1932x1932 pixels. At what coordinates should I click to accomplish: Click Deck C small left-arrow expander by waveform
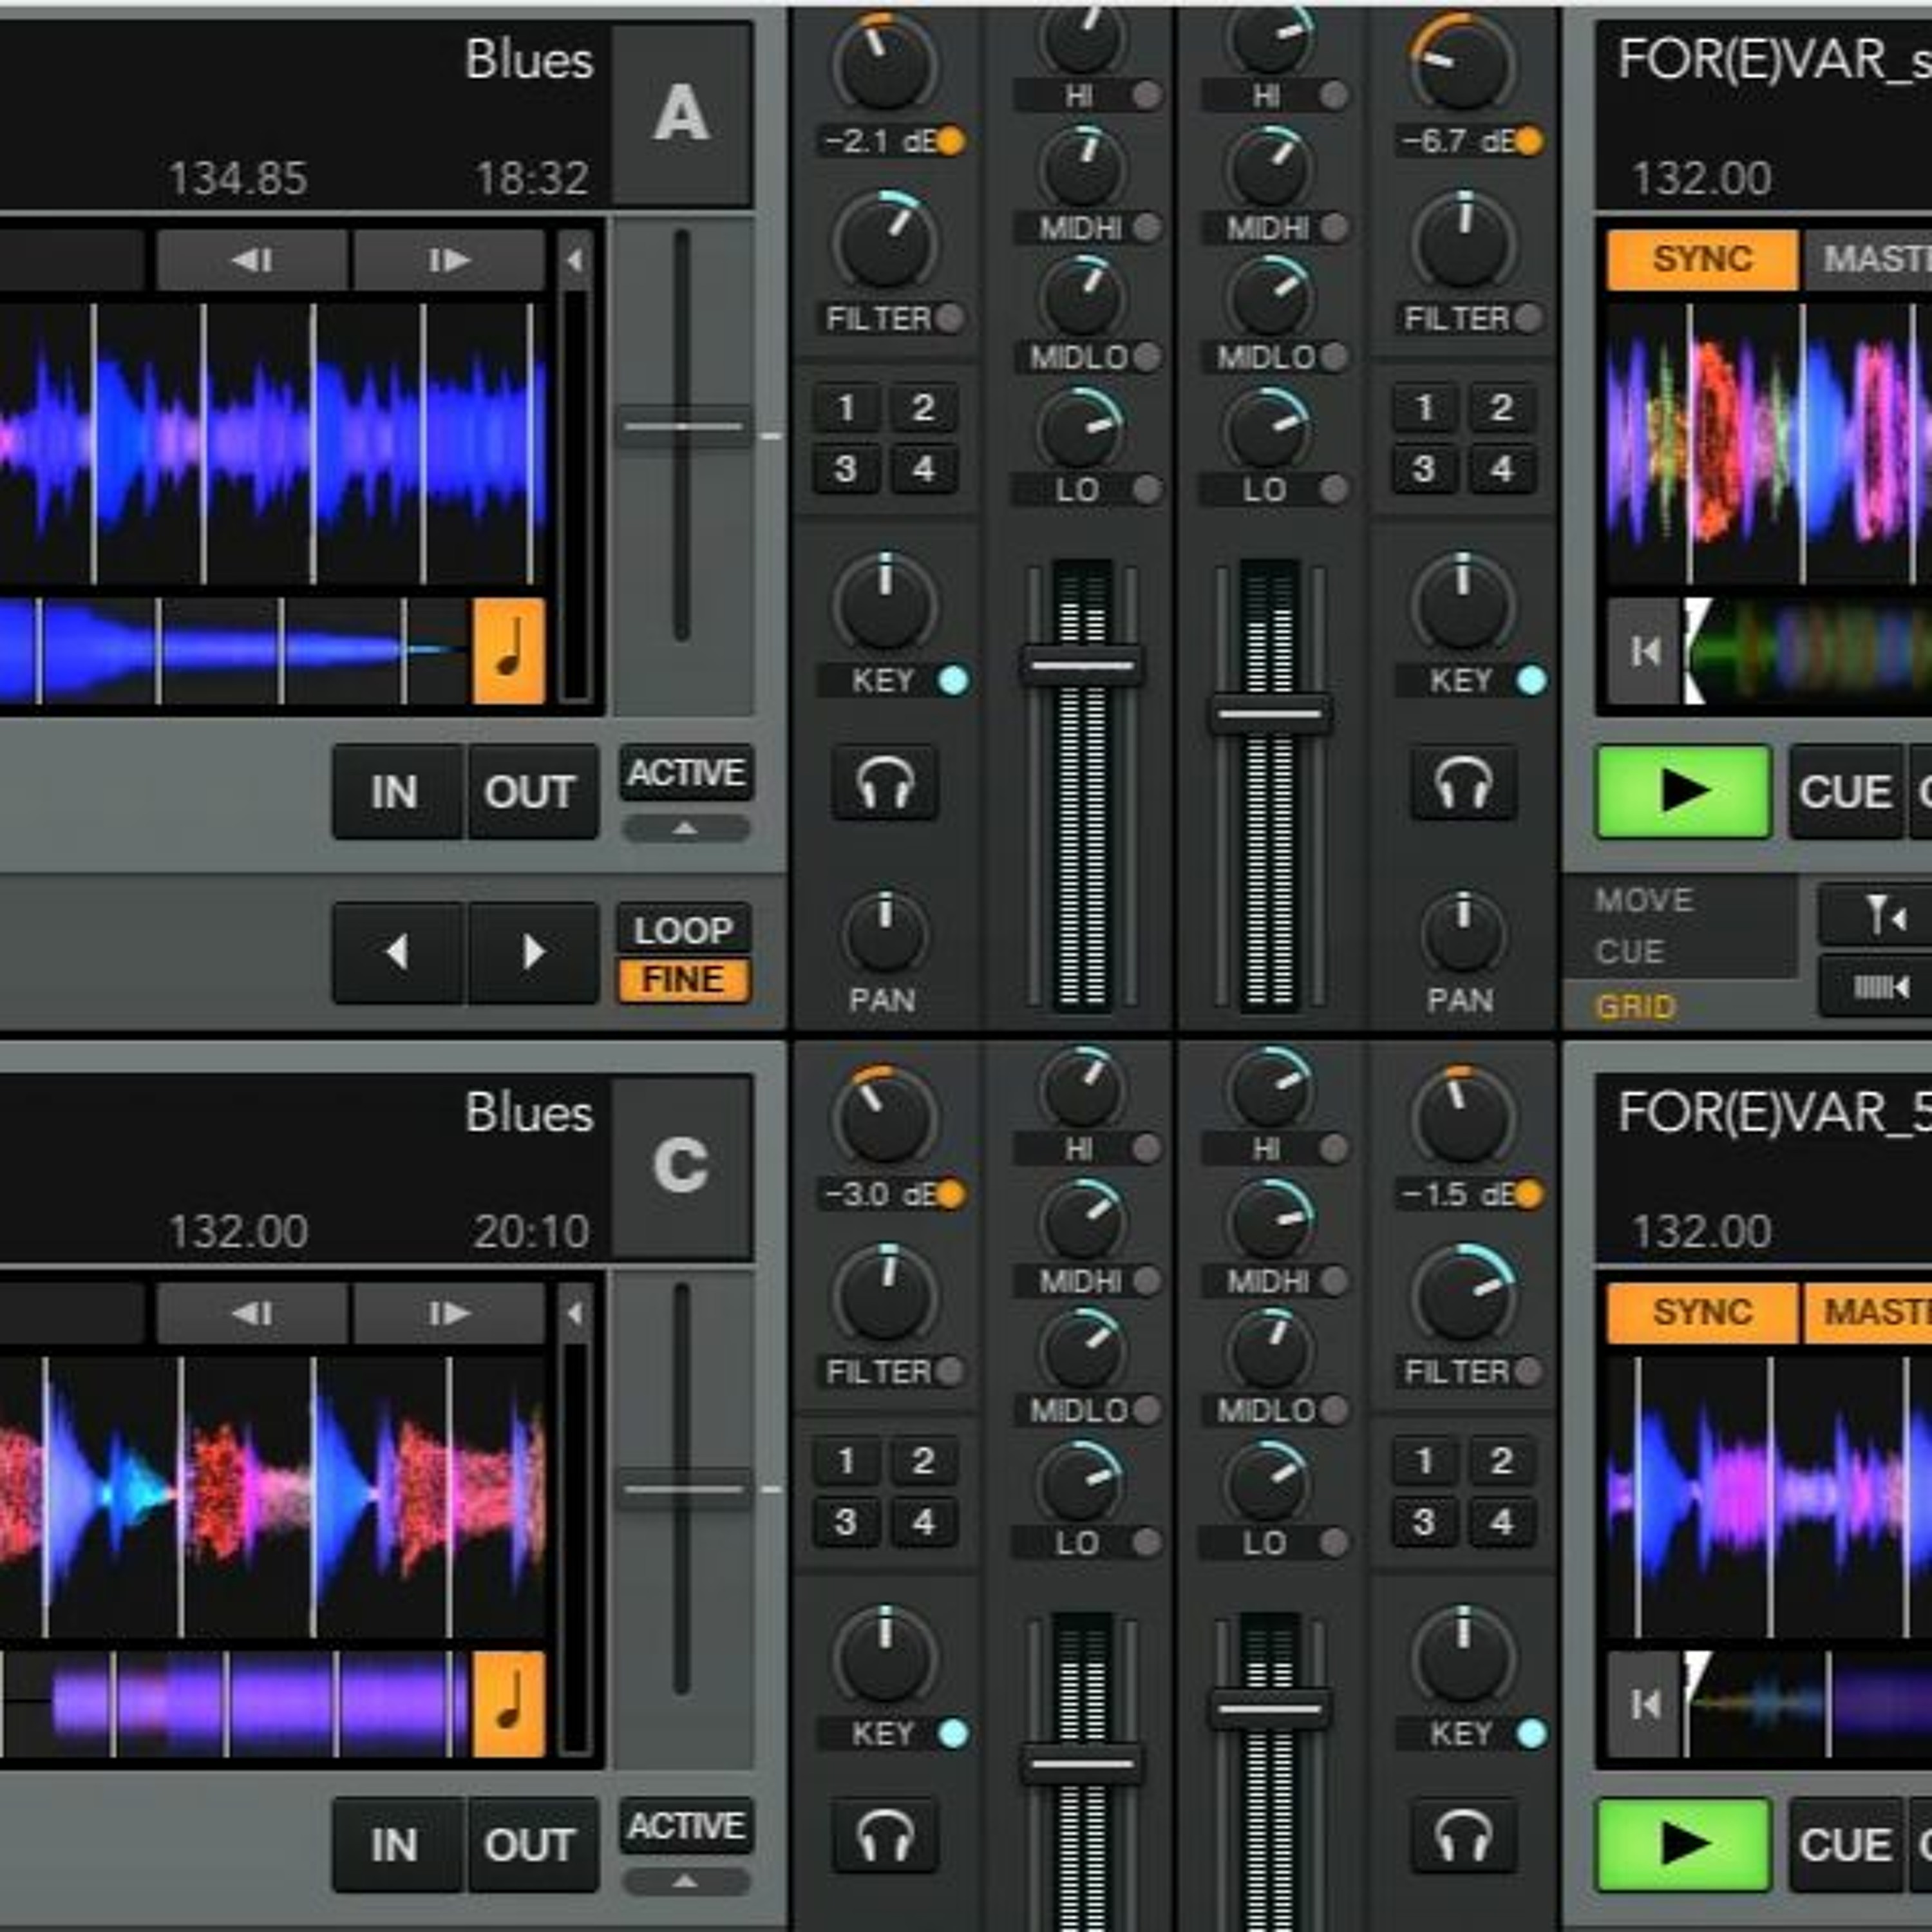pyautogui.click(x=574, y=1313)
